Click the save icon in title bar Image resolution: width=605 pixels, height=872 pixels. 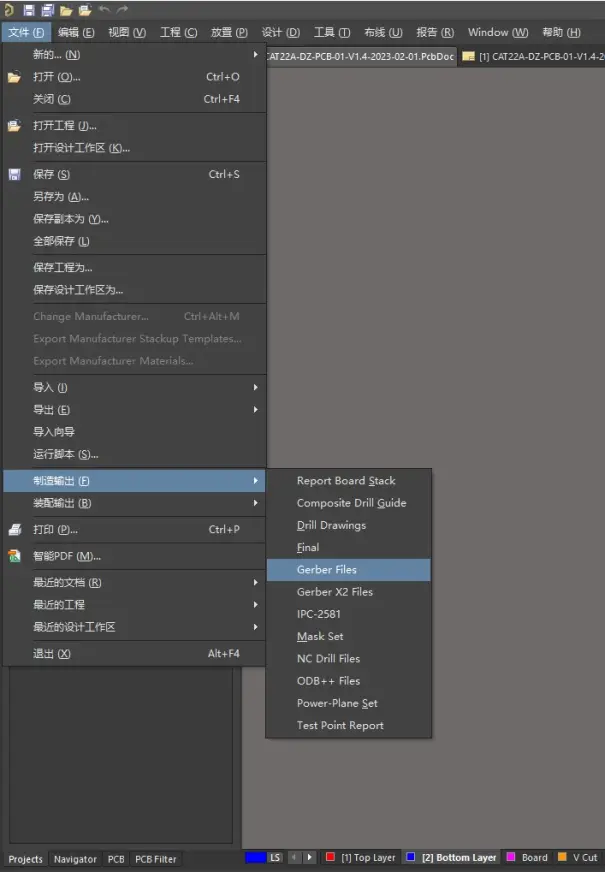pos(29,9)
